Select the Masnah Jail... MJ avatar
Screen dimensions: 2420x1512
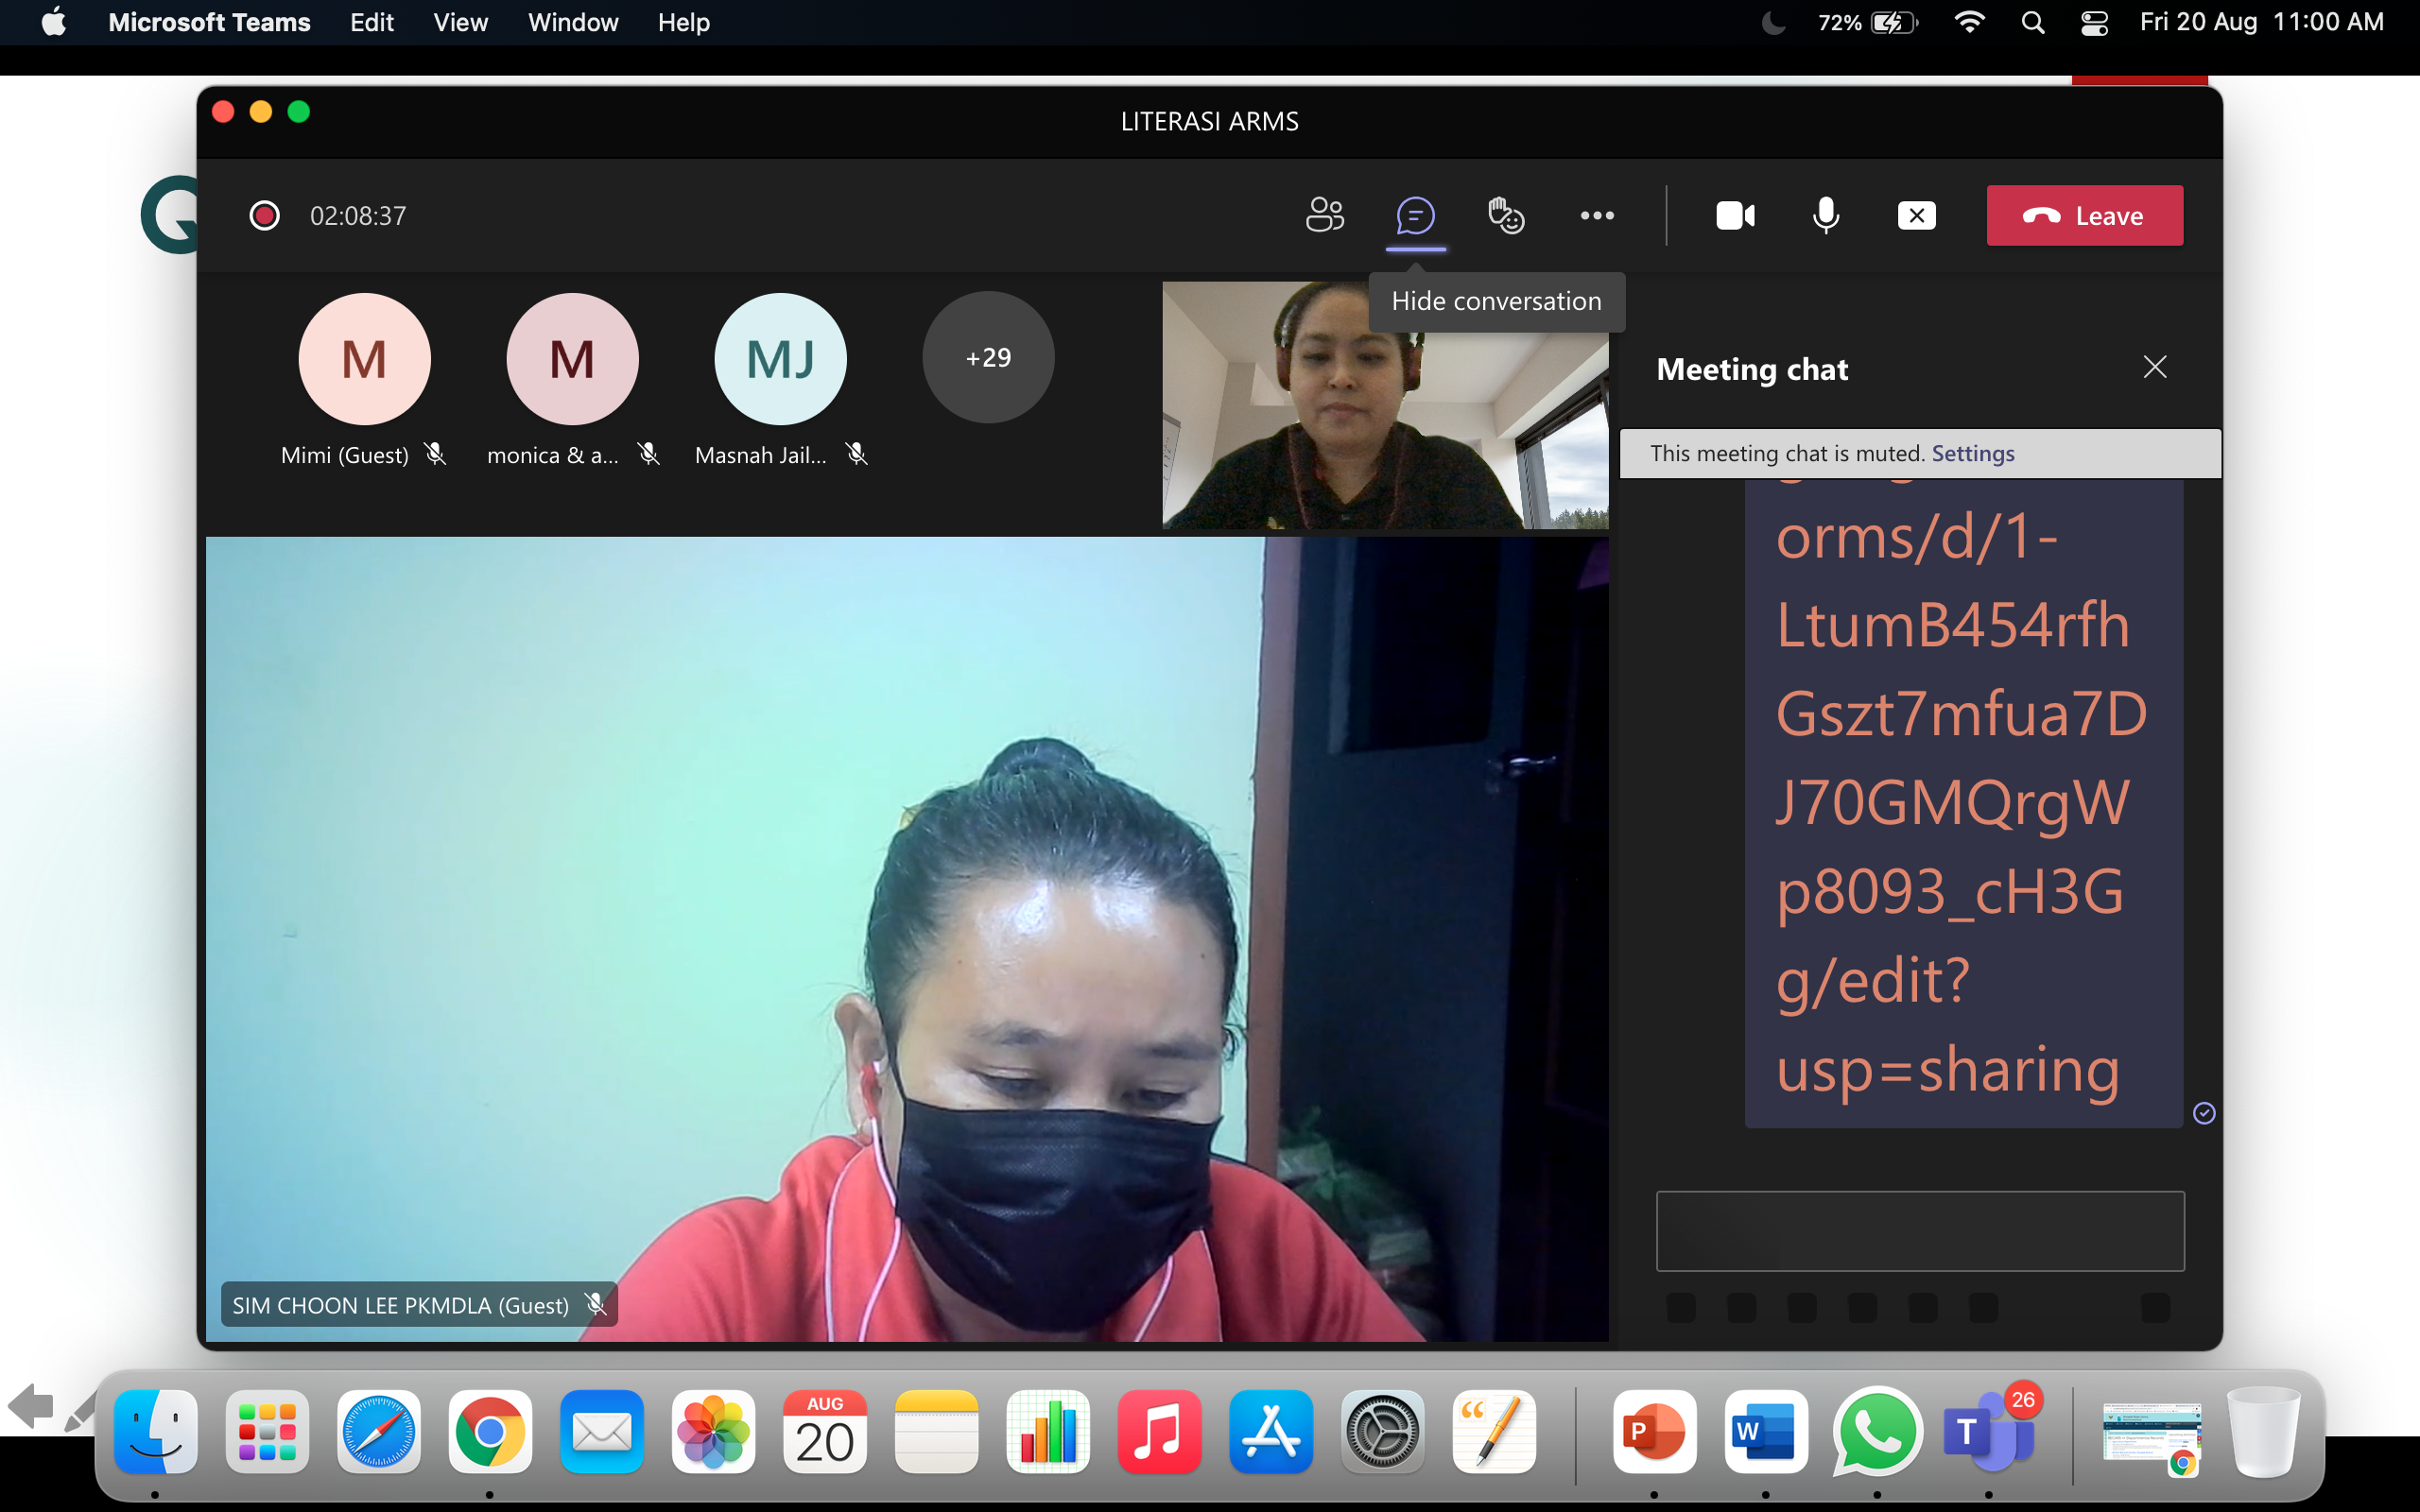pos(780,358)
